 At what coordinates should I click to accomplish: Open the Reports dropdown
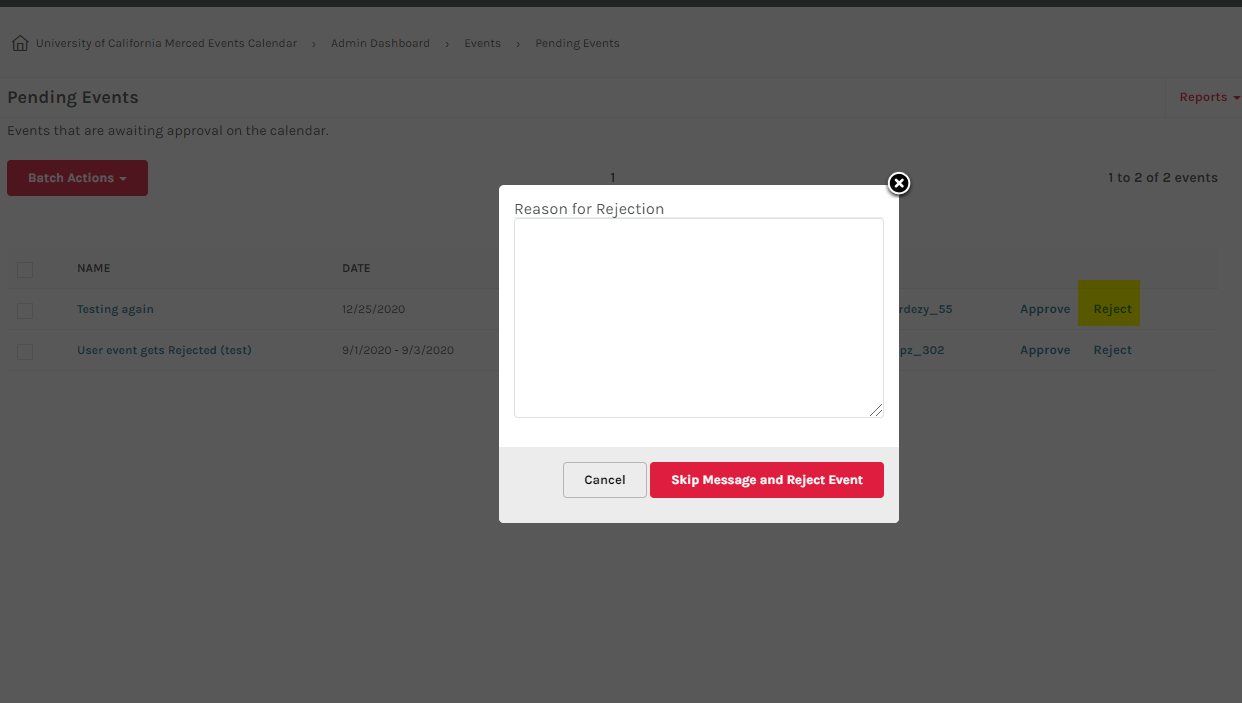pos(1209,97)
